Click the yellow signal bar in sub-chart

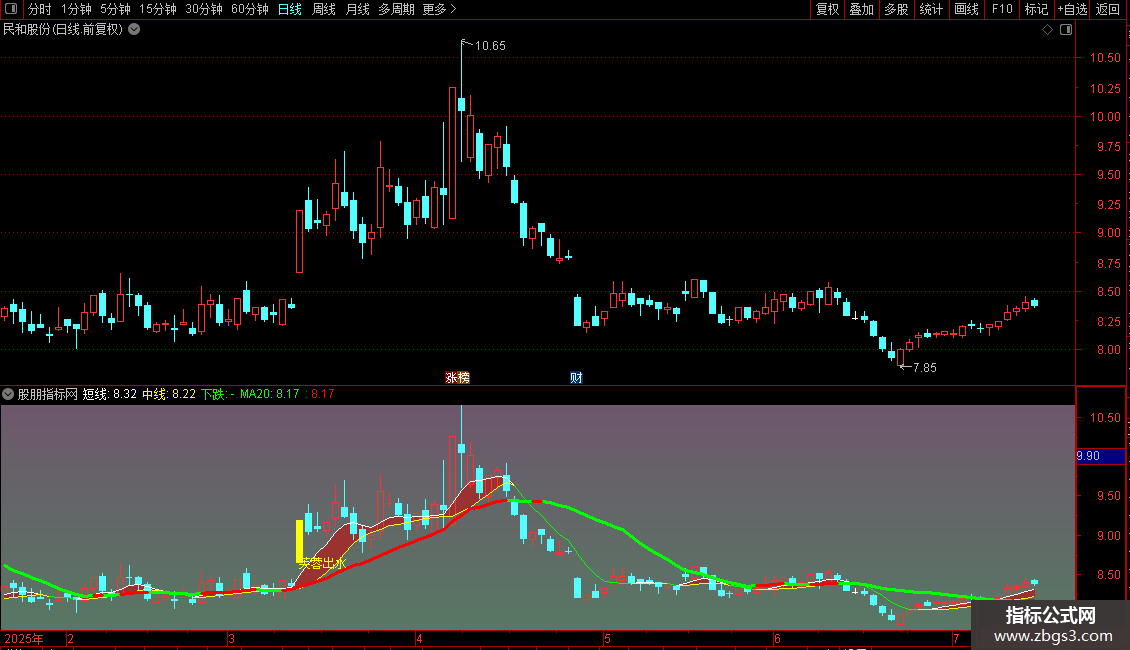pos(299,541)
